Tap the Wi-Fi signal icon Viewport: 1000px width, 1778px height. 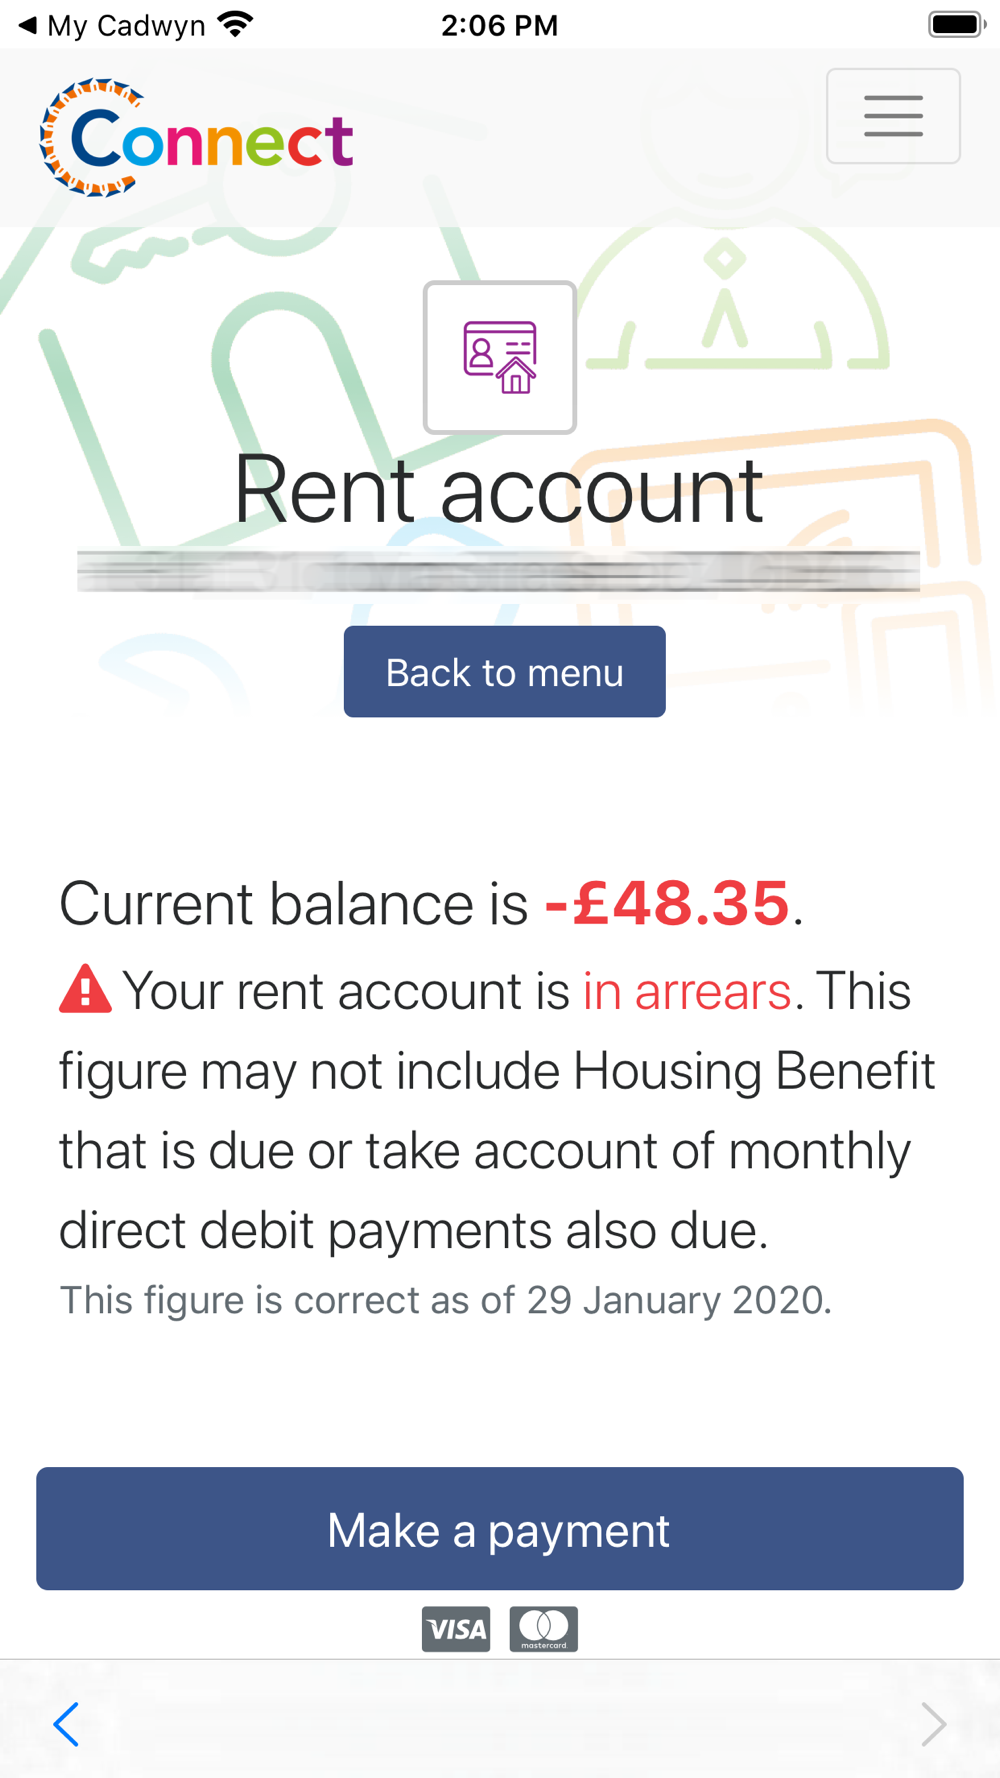pyautogui.click(x=236, y=24)
